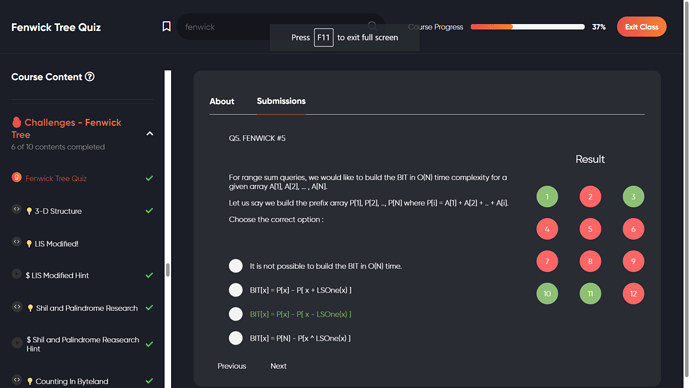Go to the Previous question

point(232,366)
